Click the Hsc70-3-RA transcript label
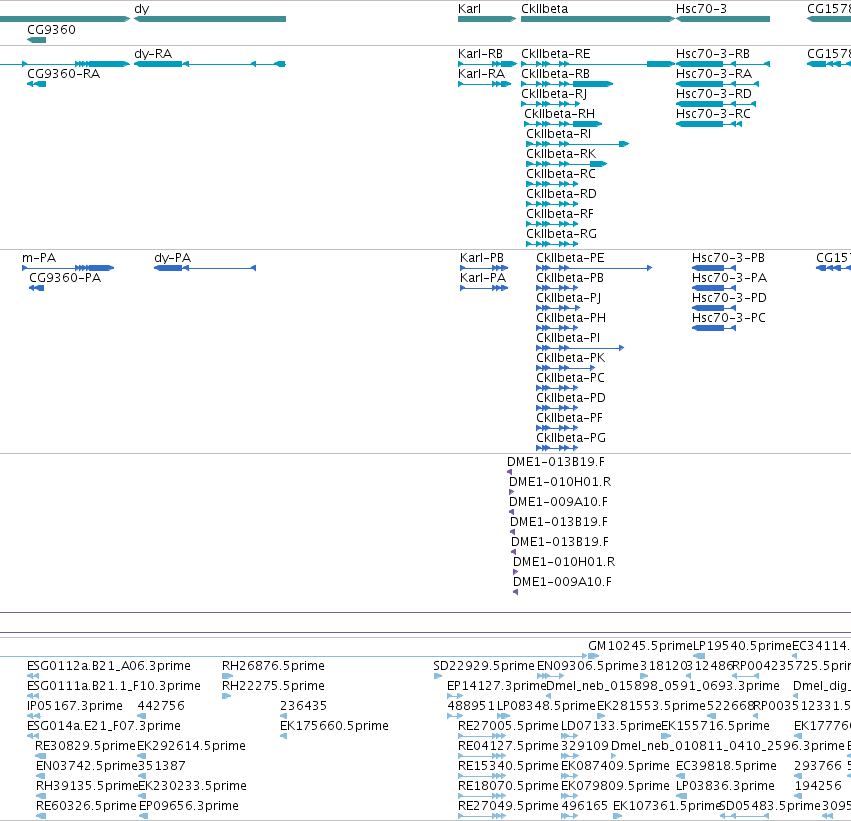Screen dimensions: 851x821 714,74
